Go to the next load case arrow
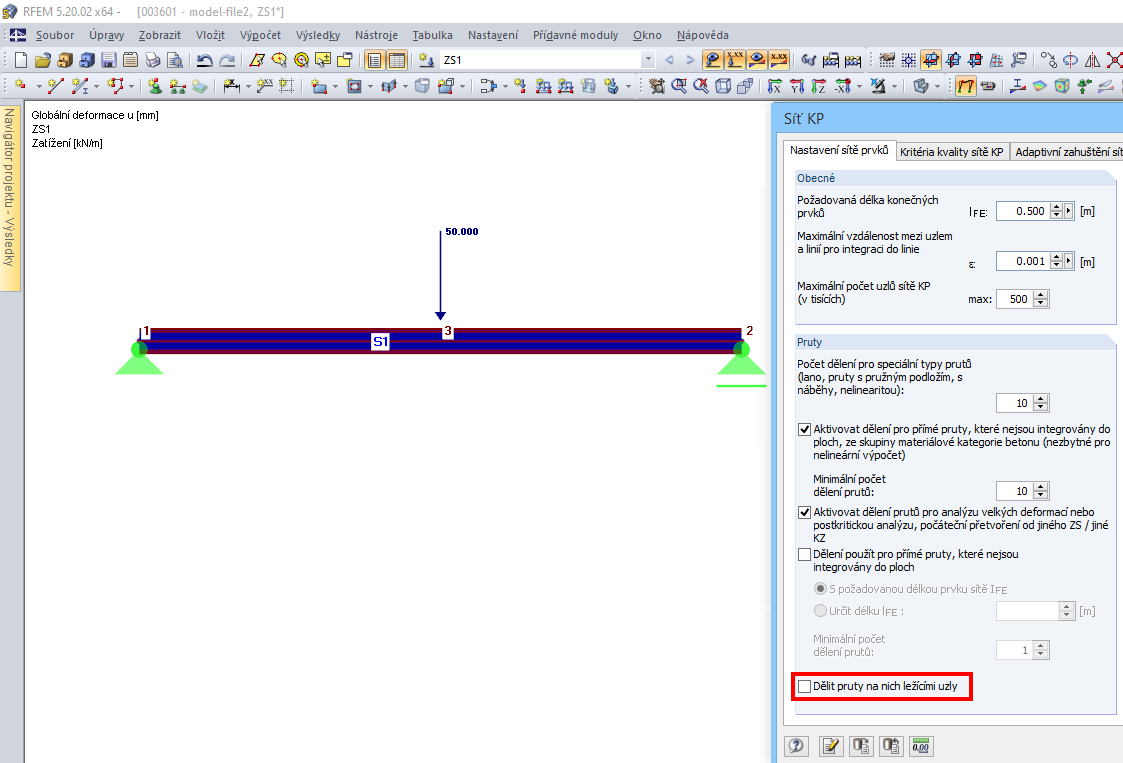This screenshot has width=1123, height=763. [690, 60]
